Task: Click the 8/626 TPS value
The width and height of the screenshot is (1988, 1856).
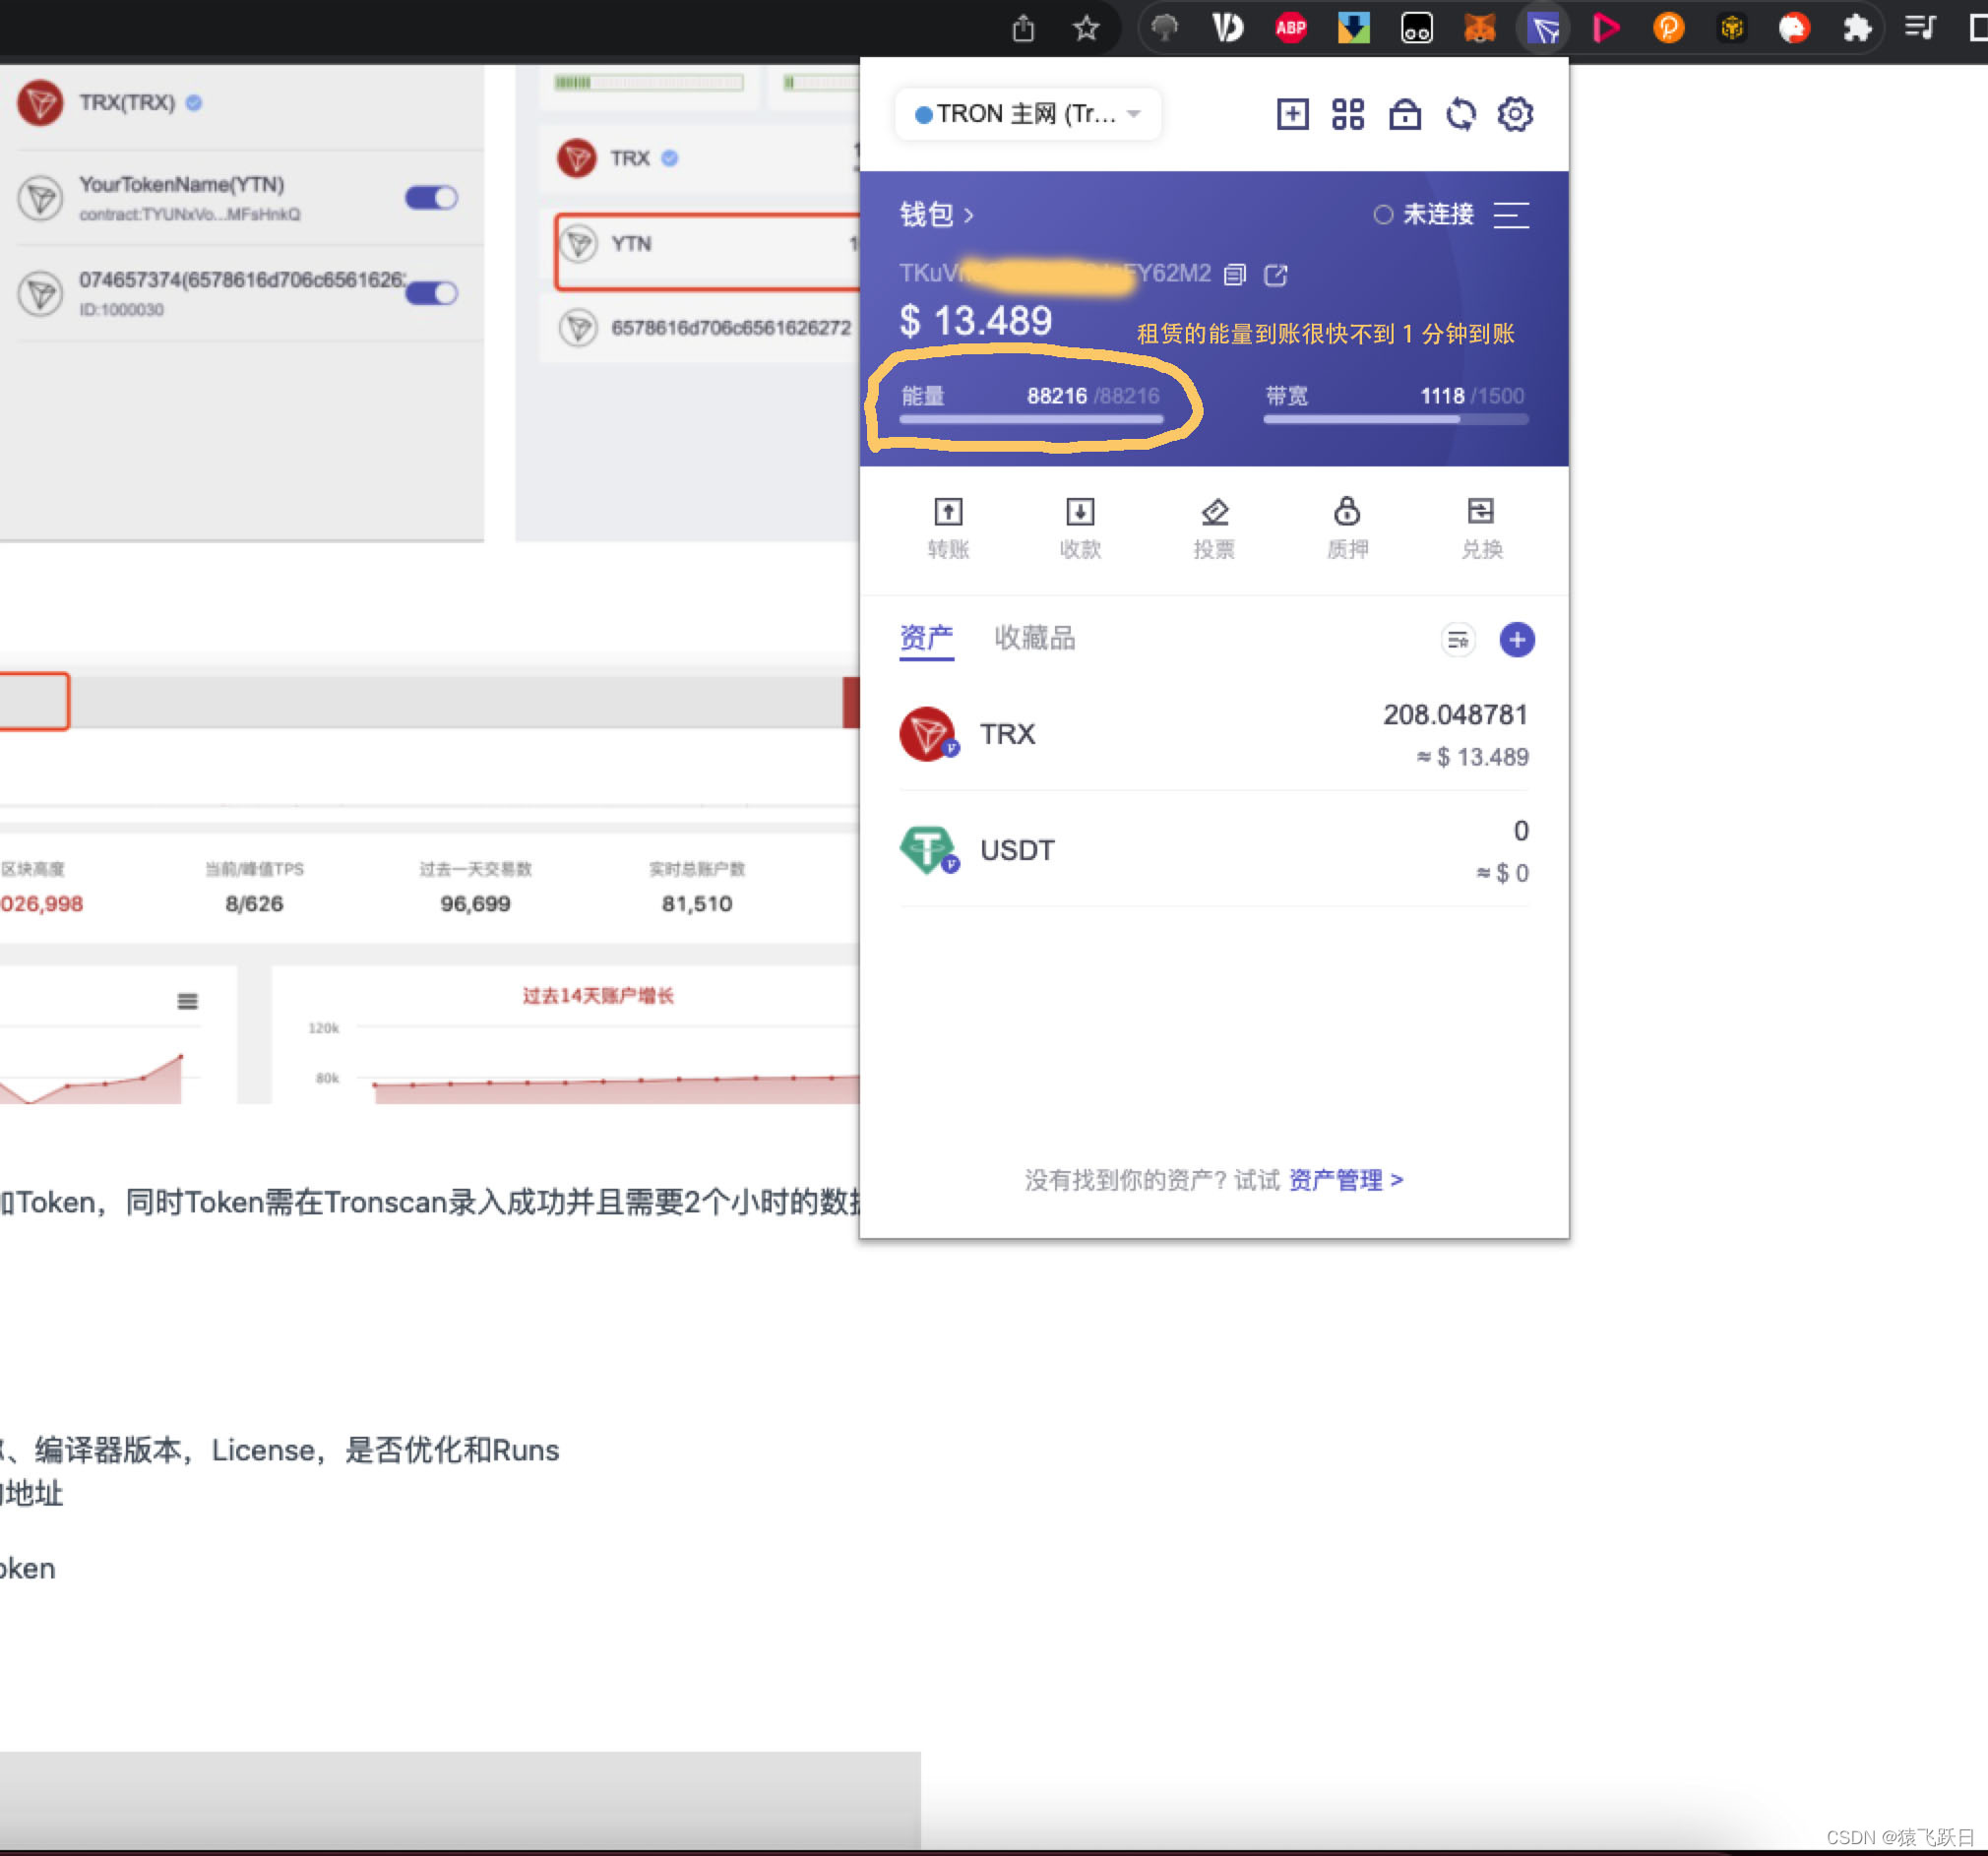Action: [x=254, y=904]
